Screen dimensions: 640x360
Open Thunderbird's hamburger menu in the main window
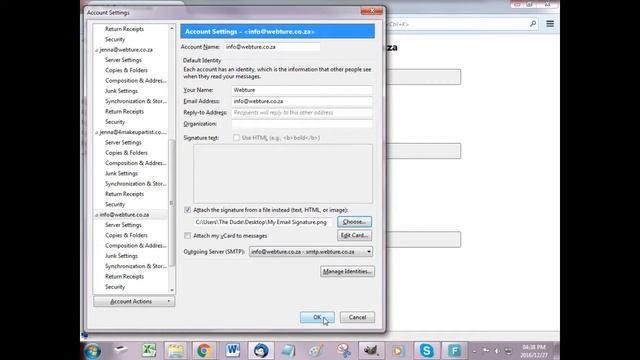click(550, 24)
